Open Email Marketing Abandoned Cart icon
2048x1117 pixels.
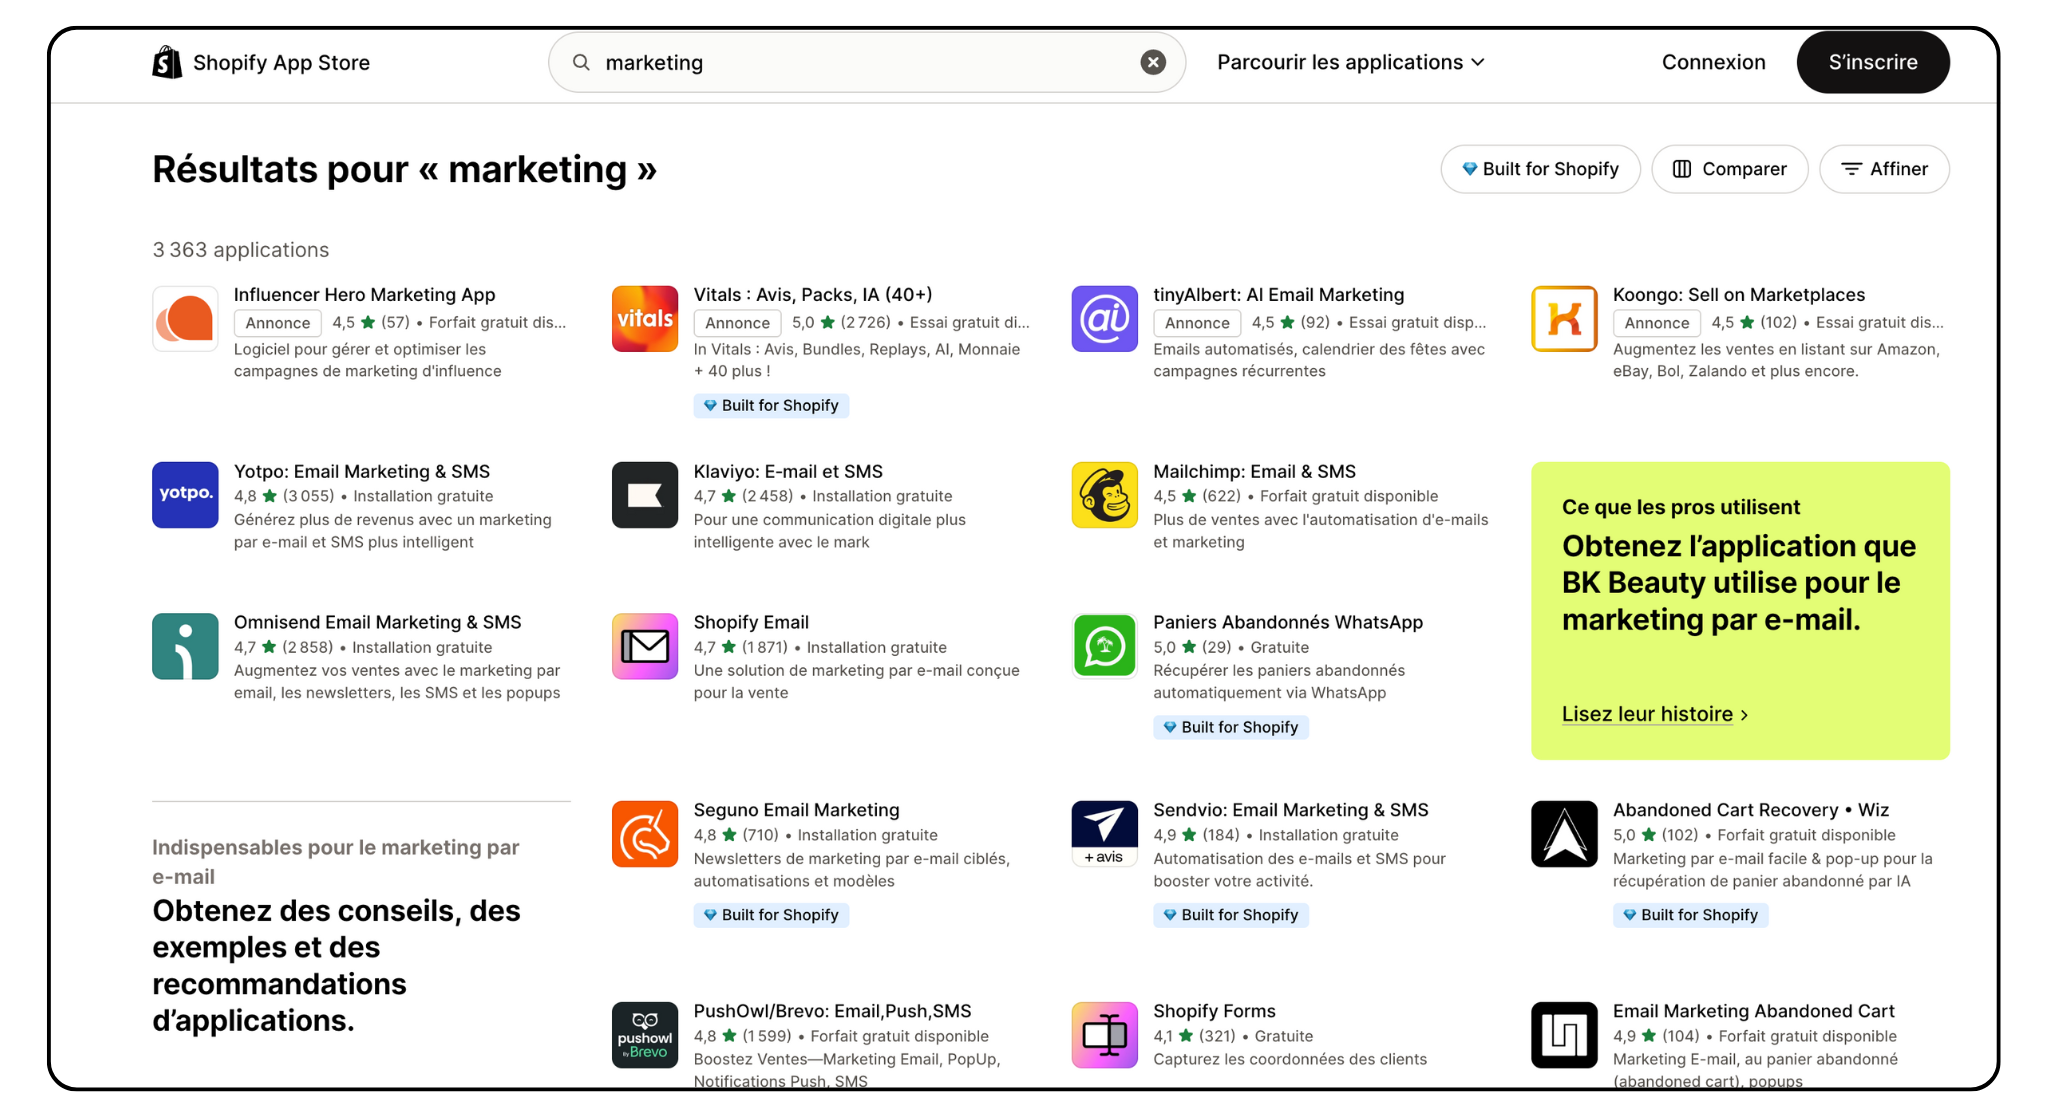pos(1564,1035)
